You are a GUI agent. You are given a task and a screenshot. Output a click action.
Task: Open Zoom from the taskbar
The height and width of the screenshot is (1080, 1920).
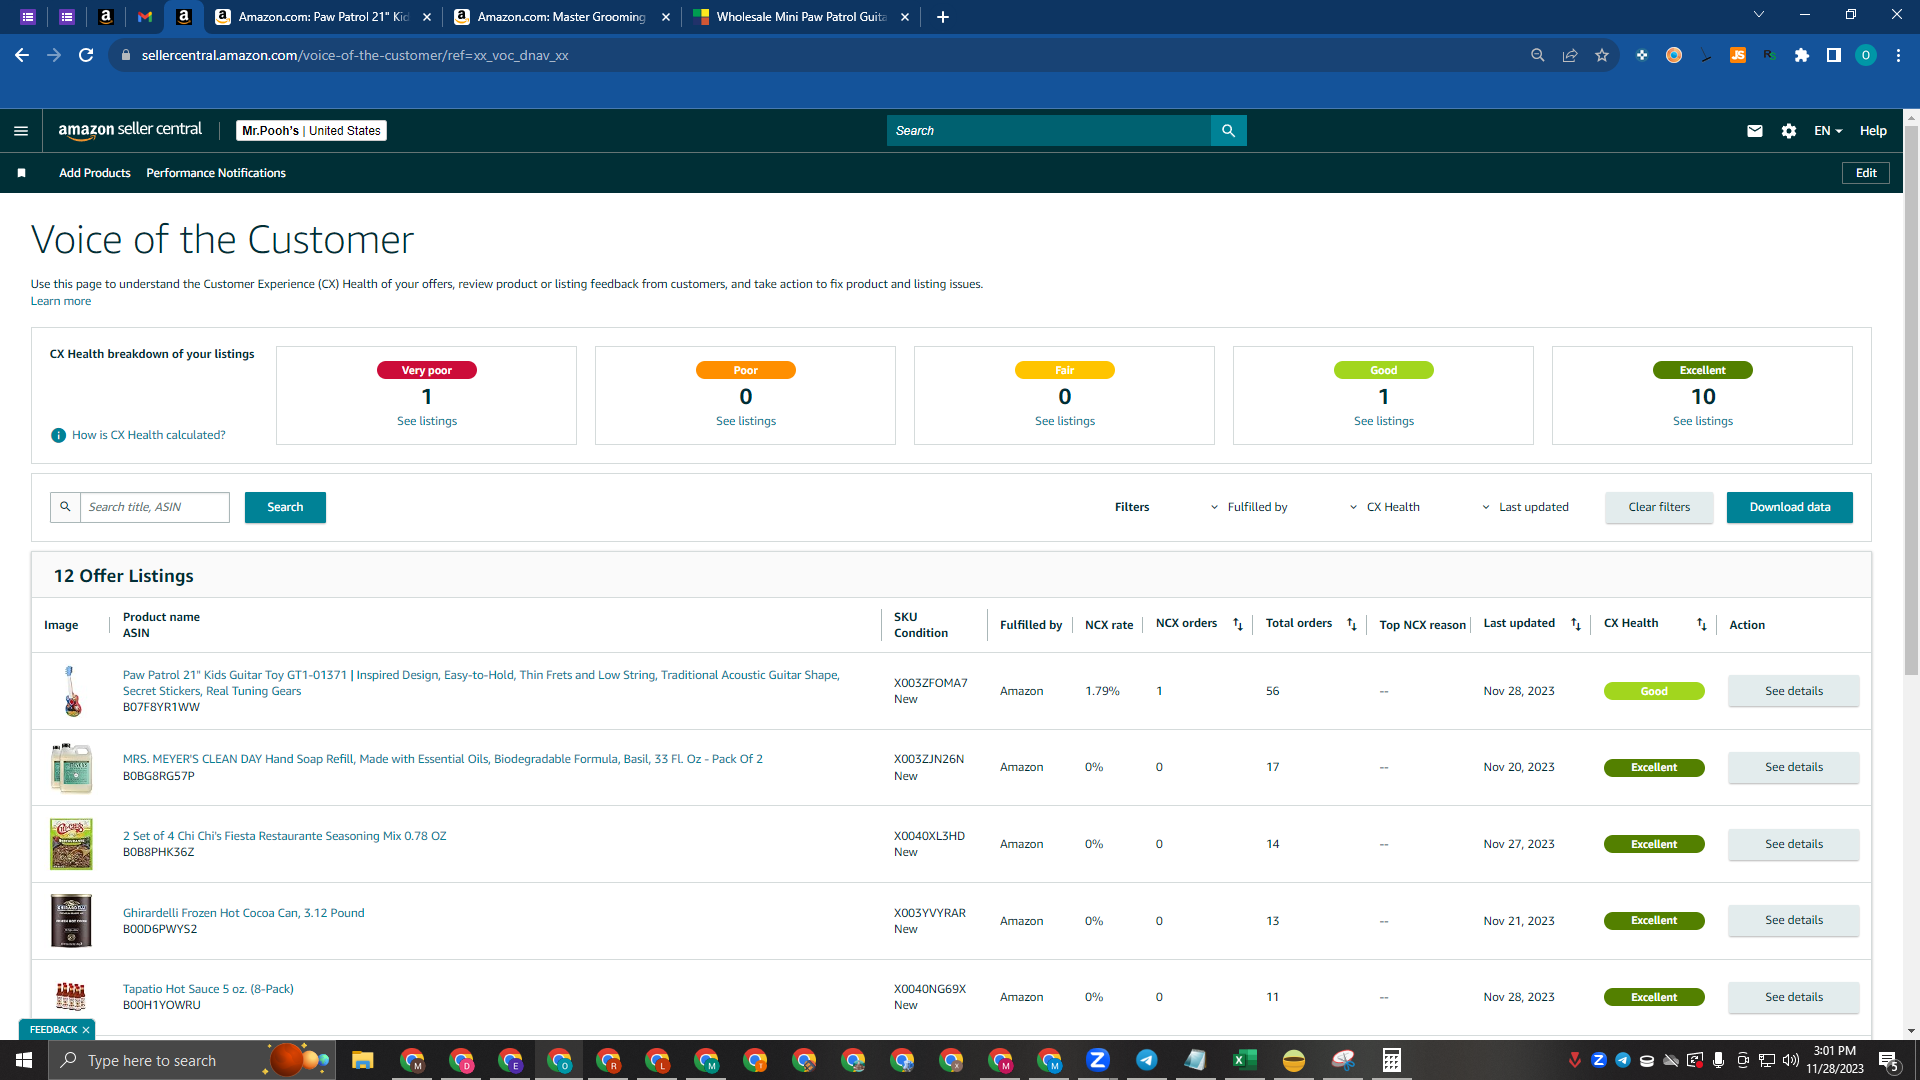point(1098,1060)
